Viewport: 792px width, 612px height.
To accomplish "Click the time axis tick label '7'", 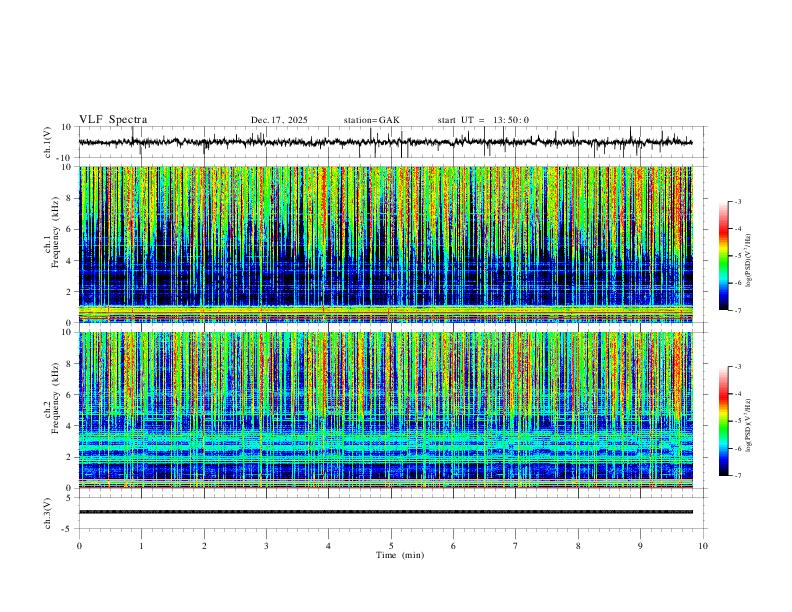I will (x=516, y=546).
